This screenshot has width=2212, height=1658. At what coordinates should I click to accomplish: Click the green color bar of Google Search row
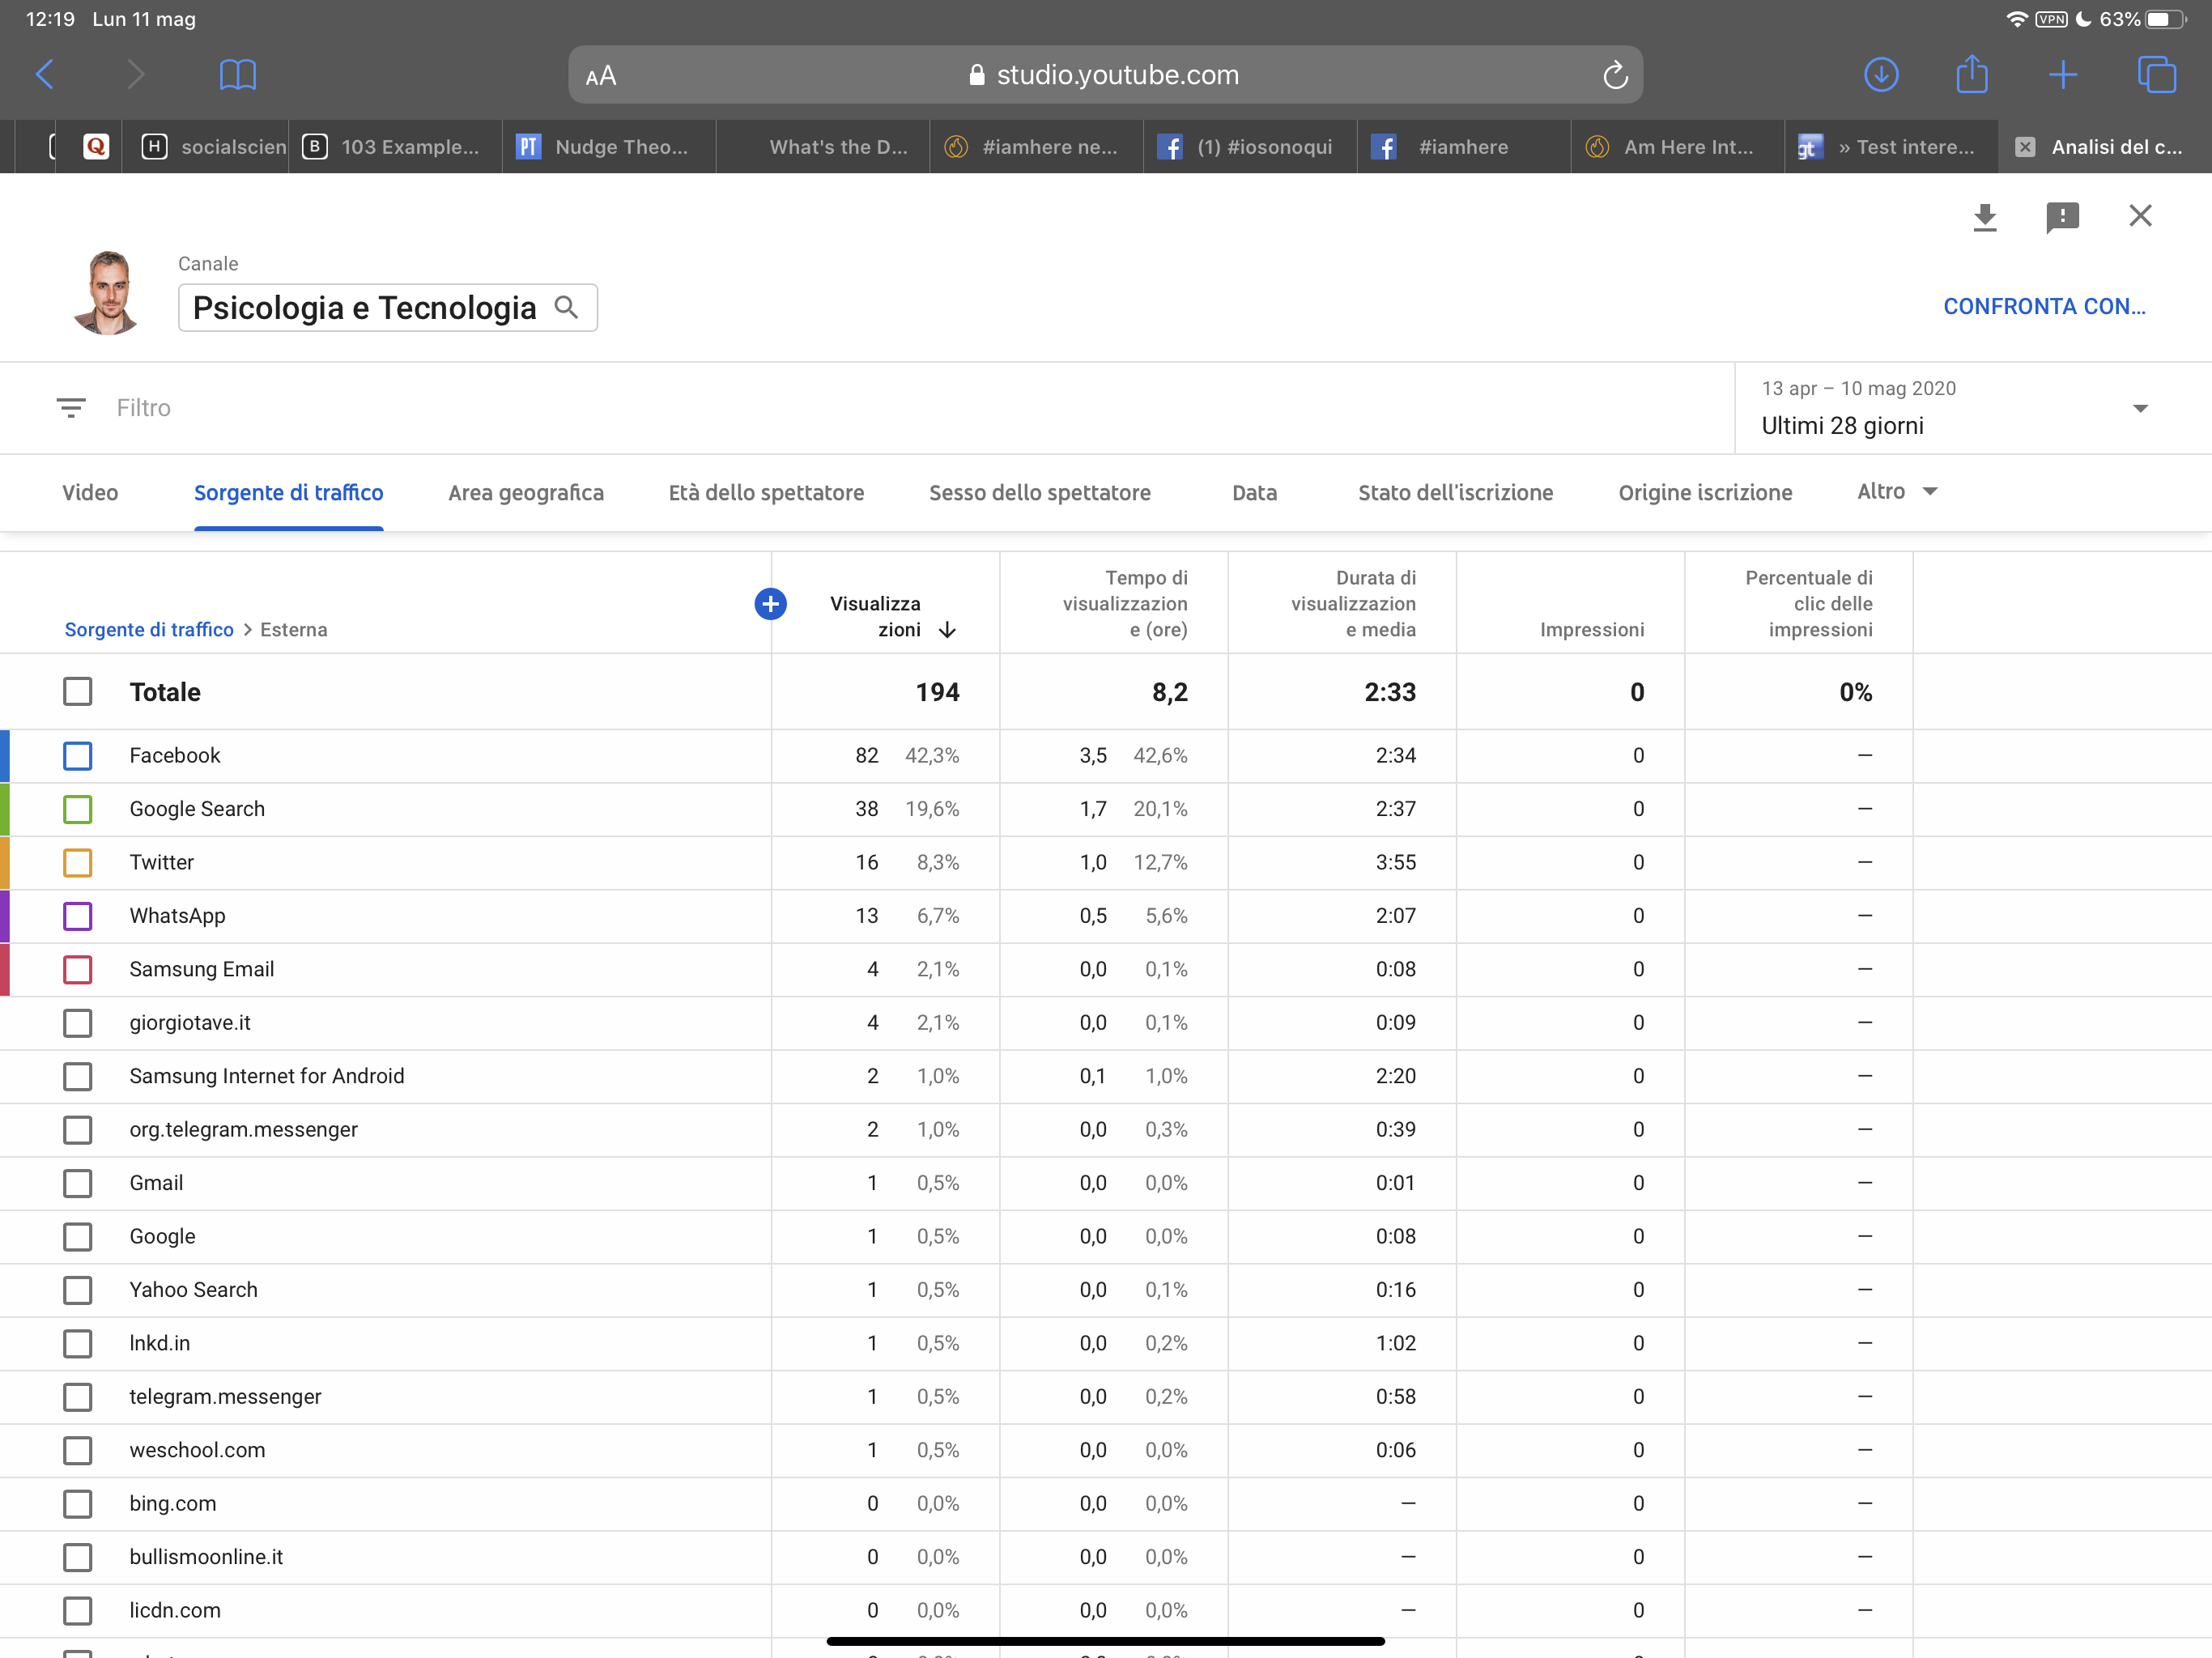click(5, 809)
